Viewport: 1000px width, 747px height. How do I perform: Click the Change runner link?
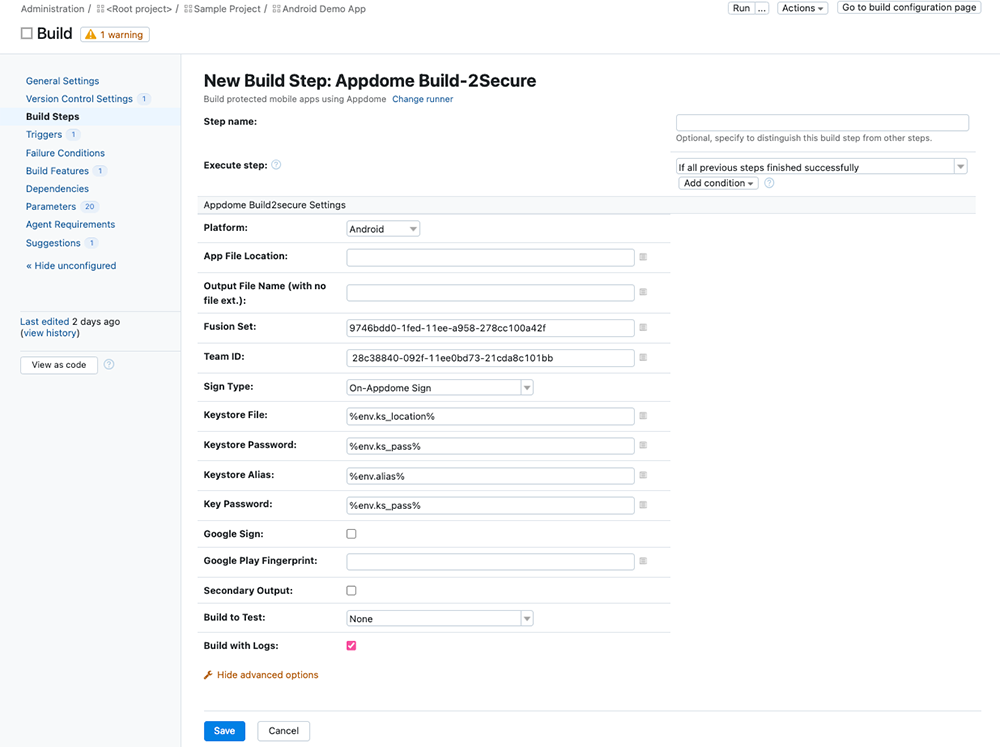coord(422,100)
